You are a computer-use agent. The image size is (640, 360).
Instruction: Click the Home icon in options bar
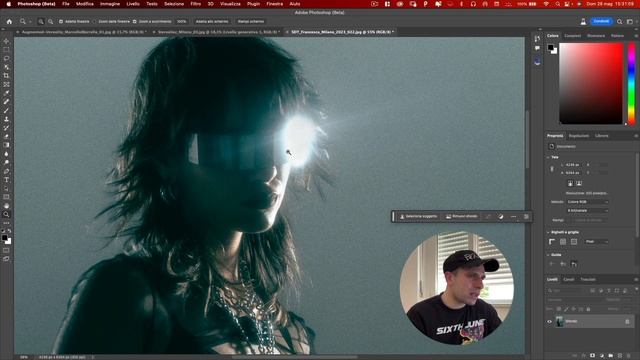pos(9,22)
